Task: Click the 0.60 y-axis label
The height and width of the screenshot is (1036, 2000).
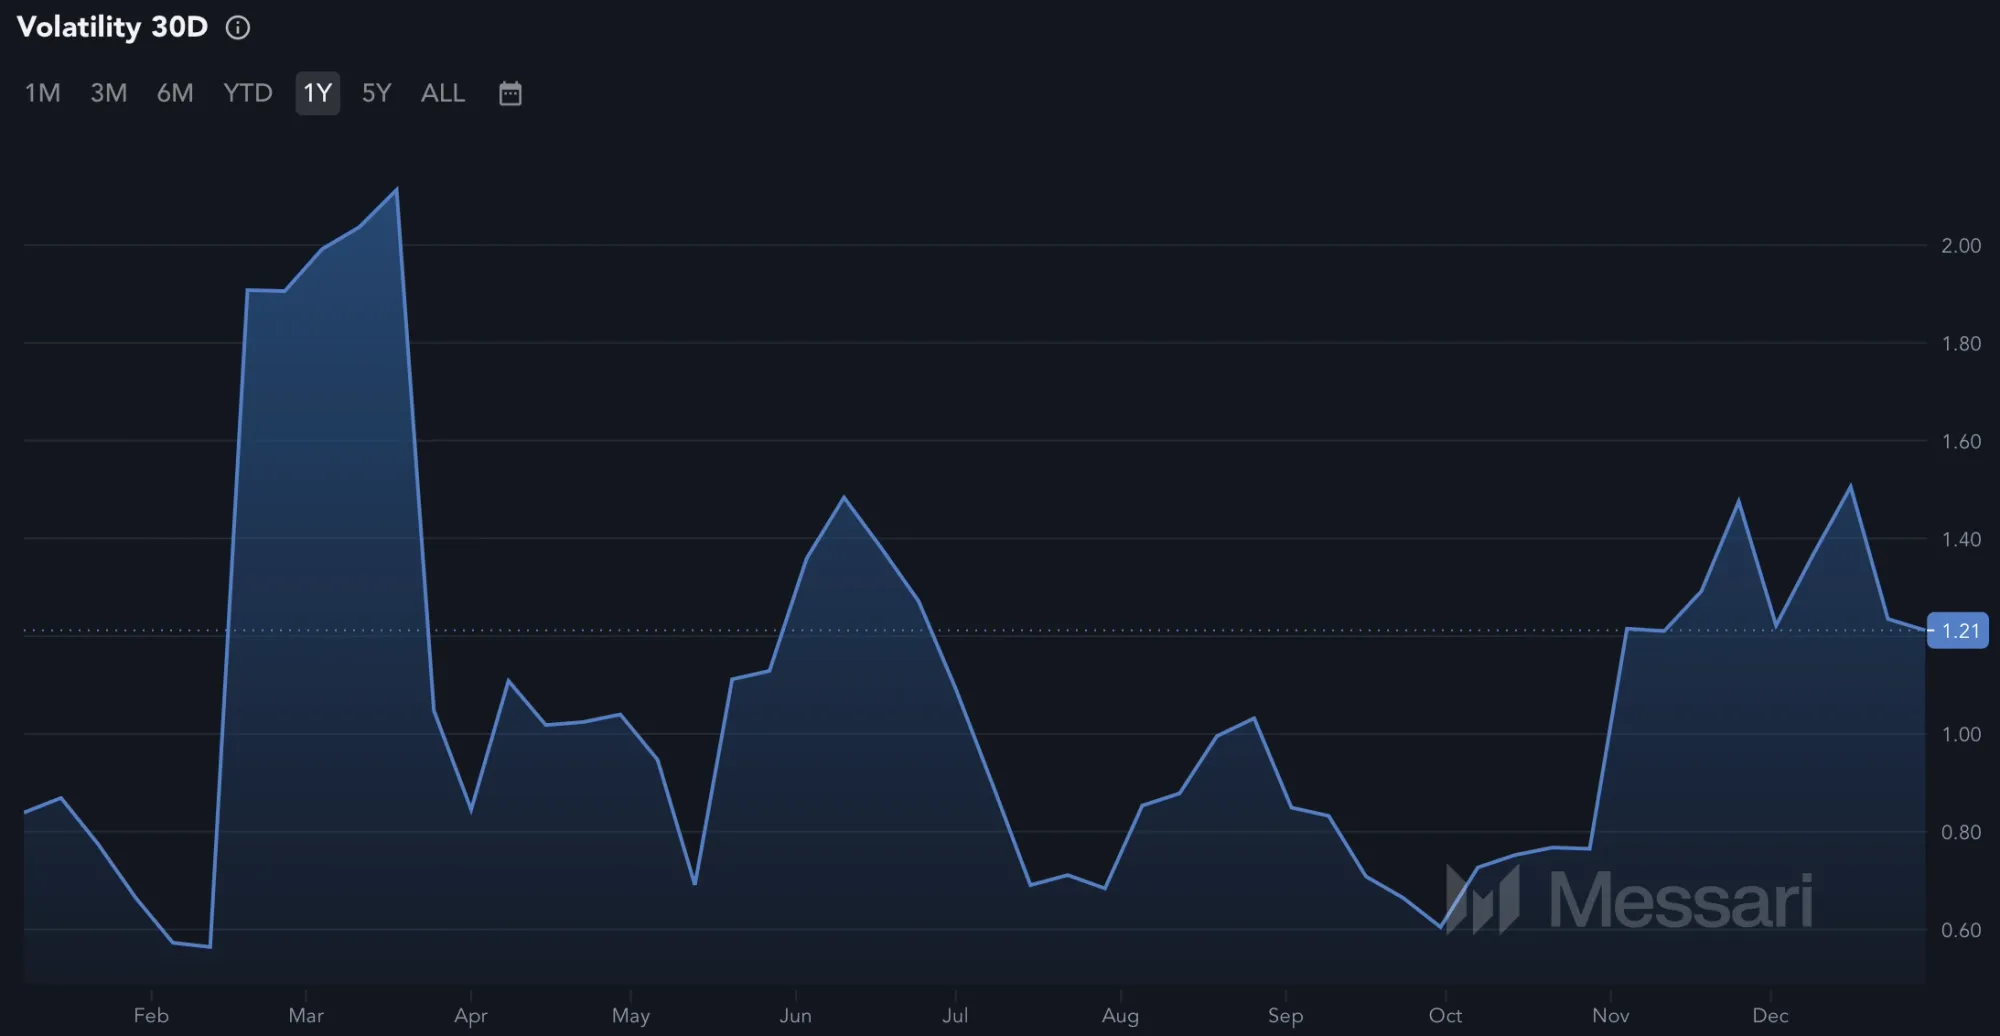Action: (1961, 931)
